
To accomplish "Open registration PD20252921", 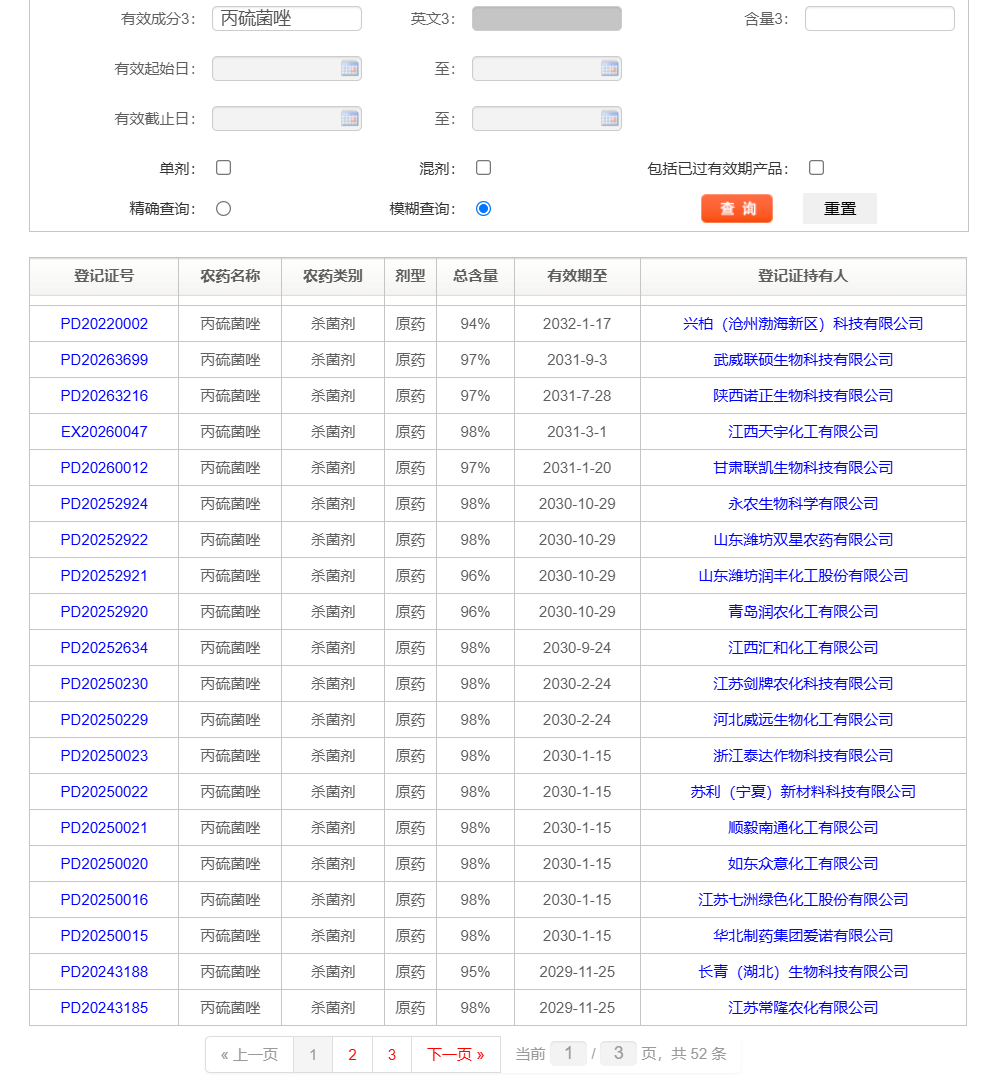I will pyautogui.click(x=104, y=575).
